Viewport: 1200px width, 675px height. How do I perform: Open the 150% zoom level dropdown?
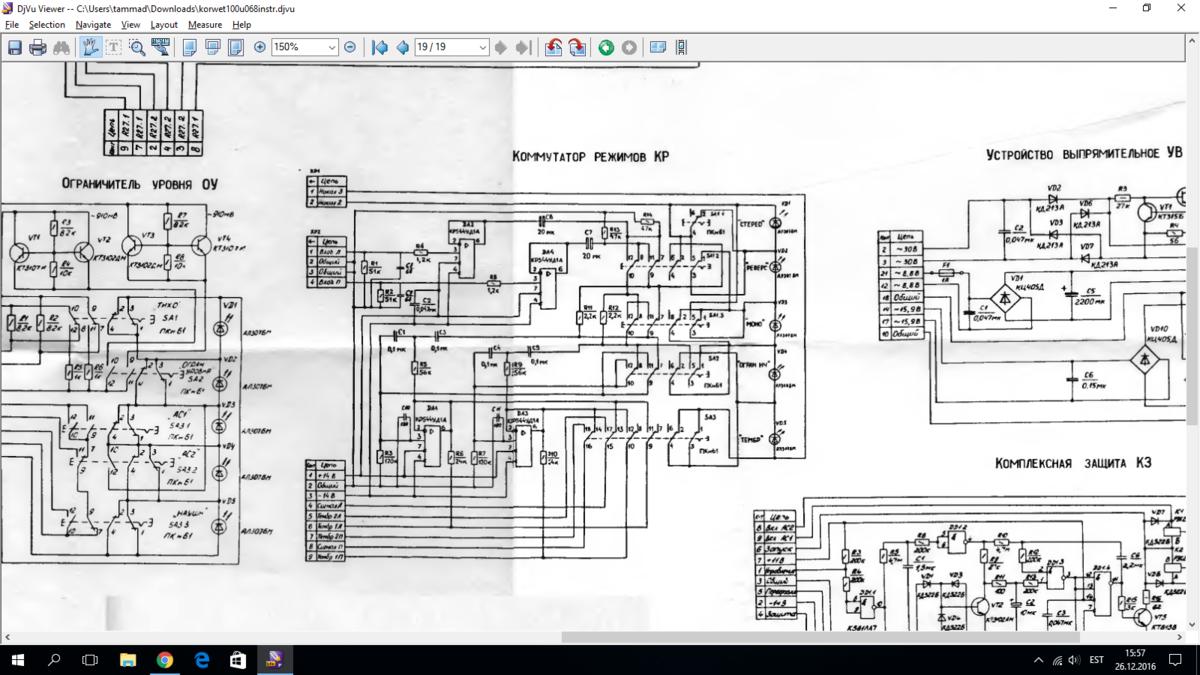tap(332, 47)
